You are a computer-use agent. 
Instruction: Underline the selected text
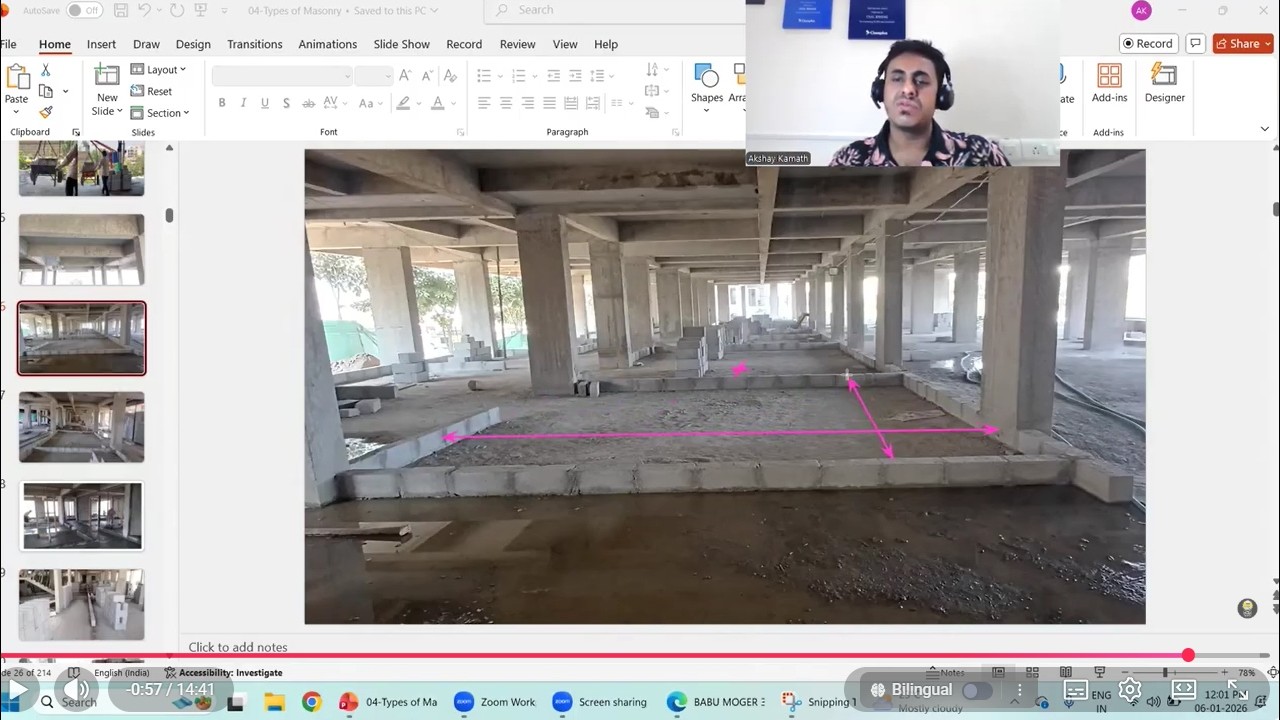click(265, 103)
